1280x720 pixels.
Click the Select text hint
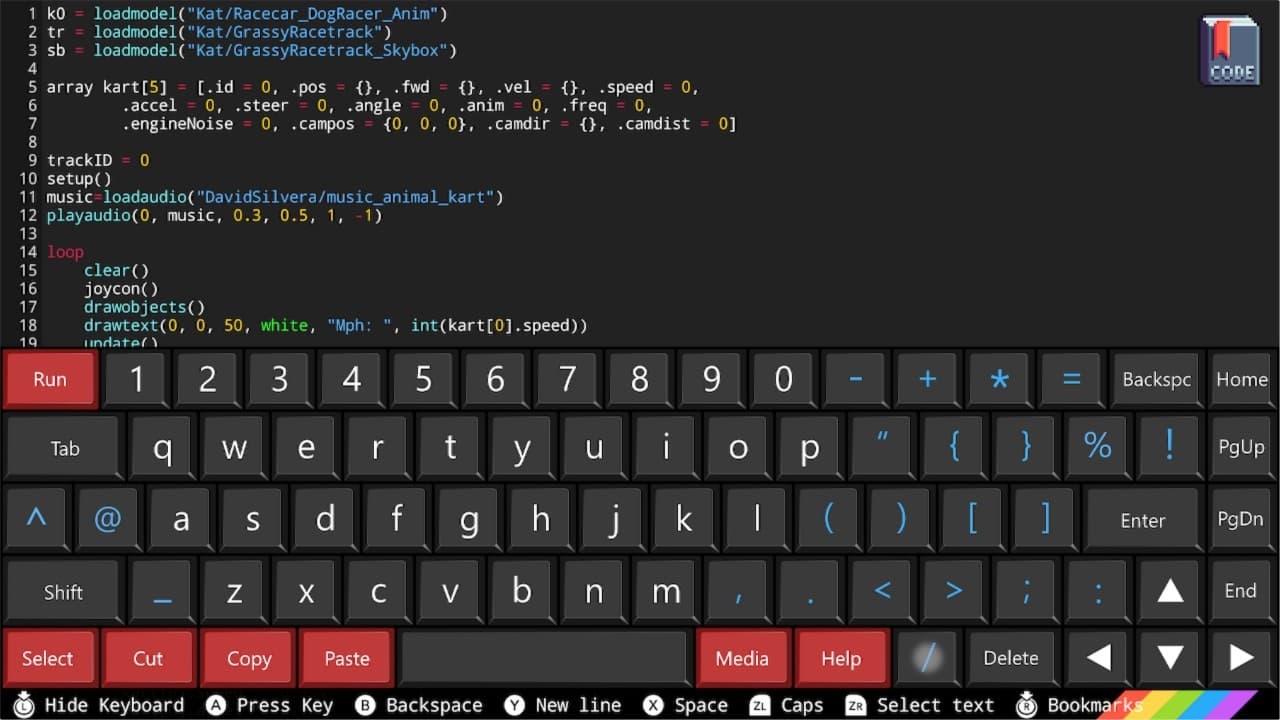coord(920,705)
